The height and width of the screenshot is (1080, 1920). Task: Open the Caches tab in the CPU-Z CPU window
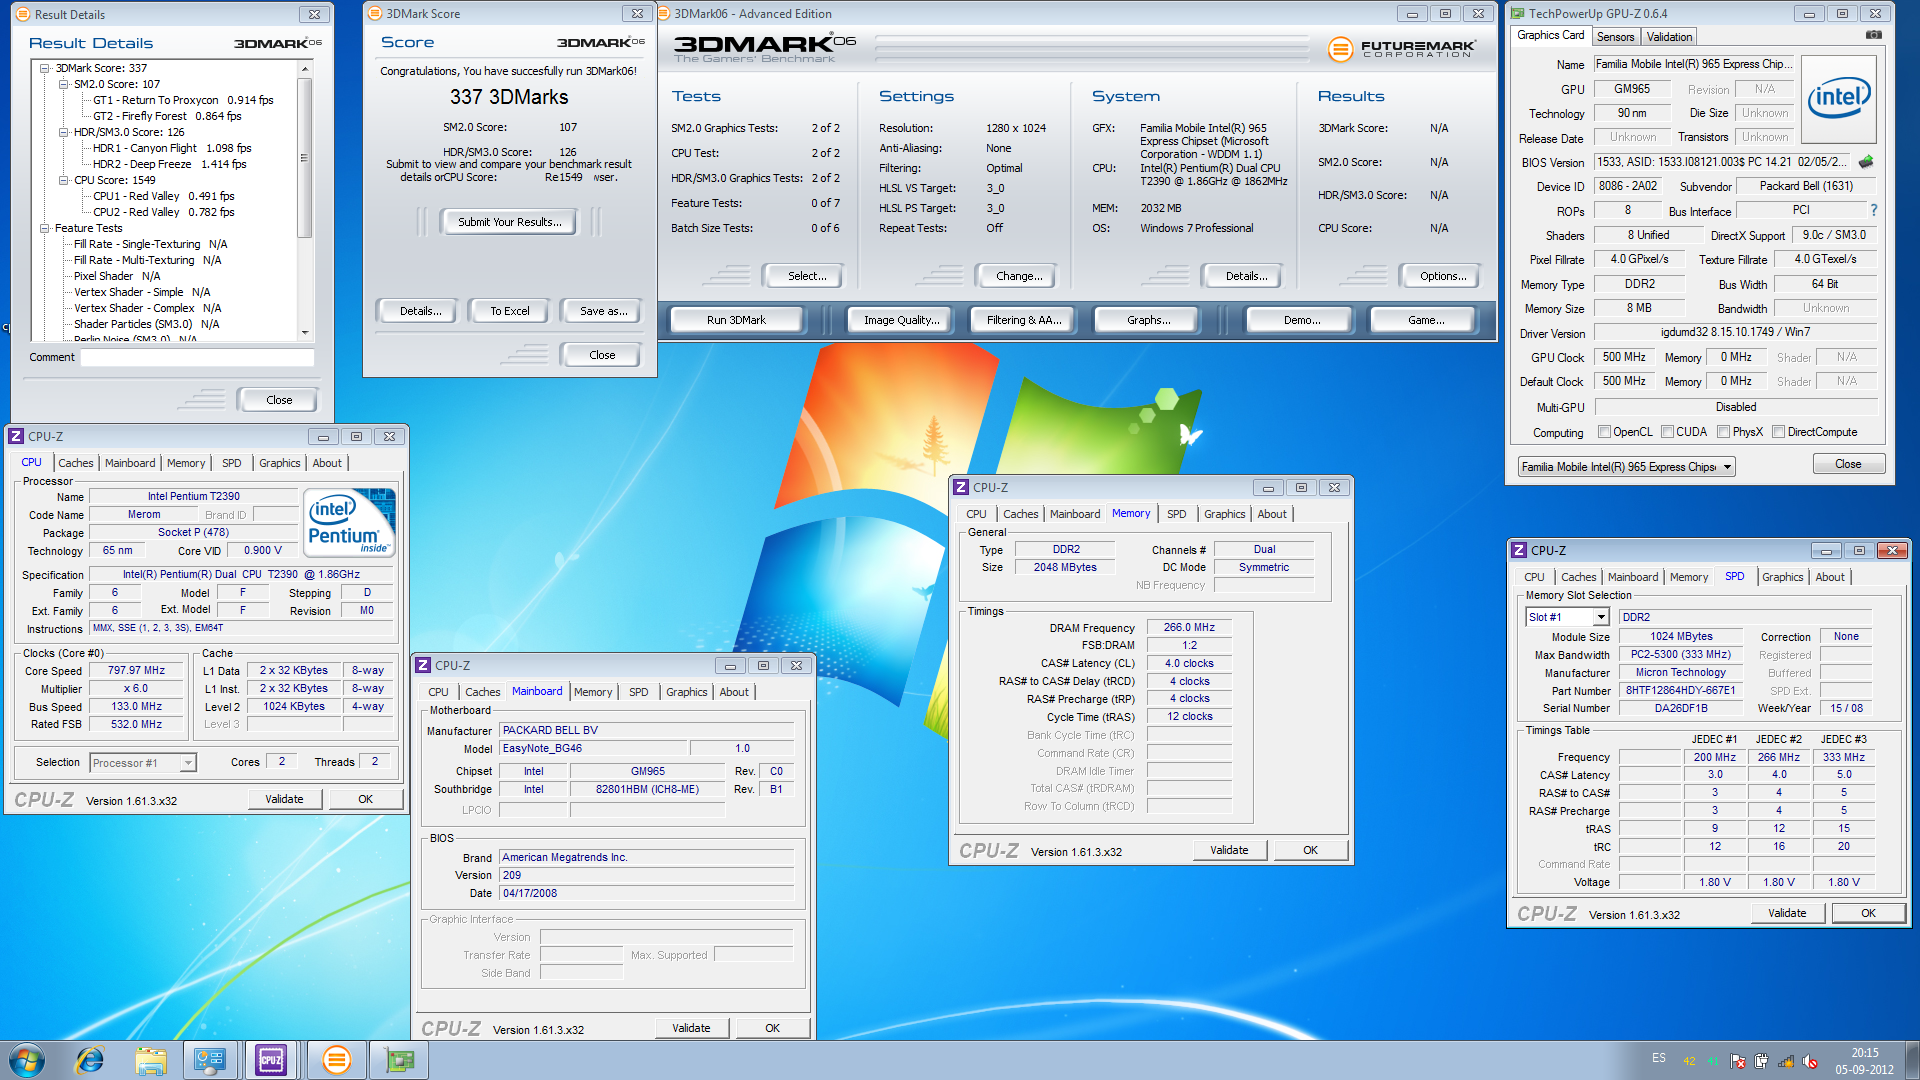pos(76,463)
